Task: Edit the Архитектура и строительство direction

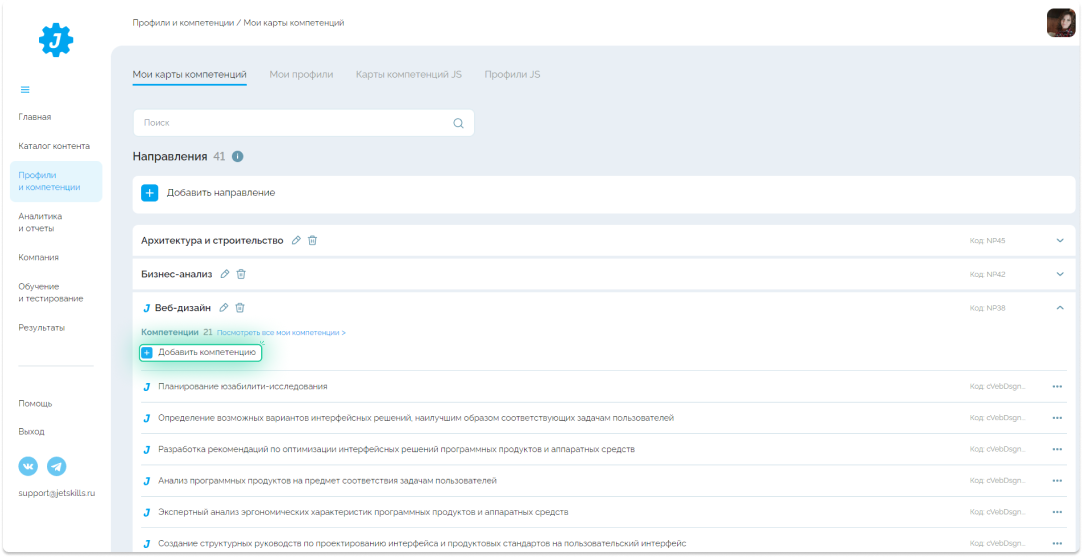Action: tap(296, 240)
